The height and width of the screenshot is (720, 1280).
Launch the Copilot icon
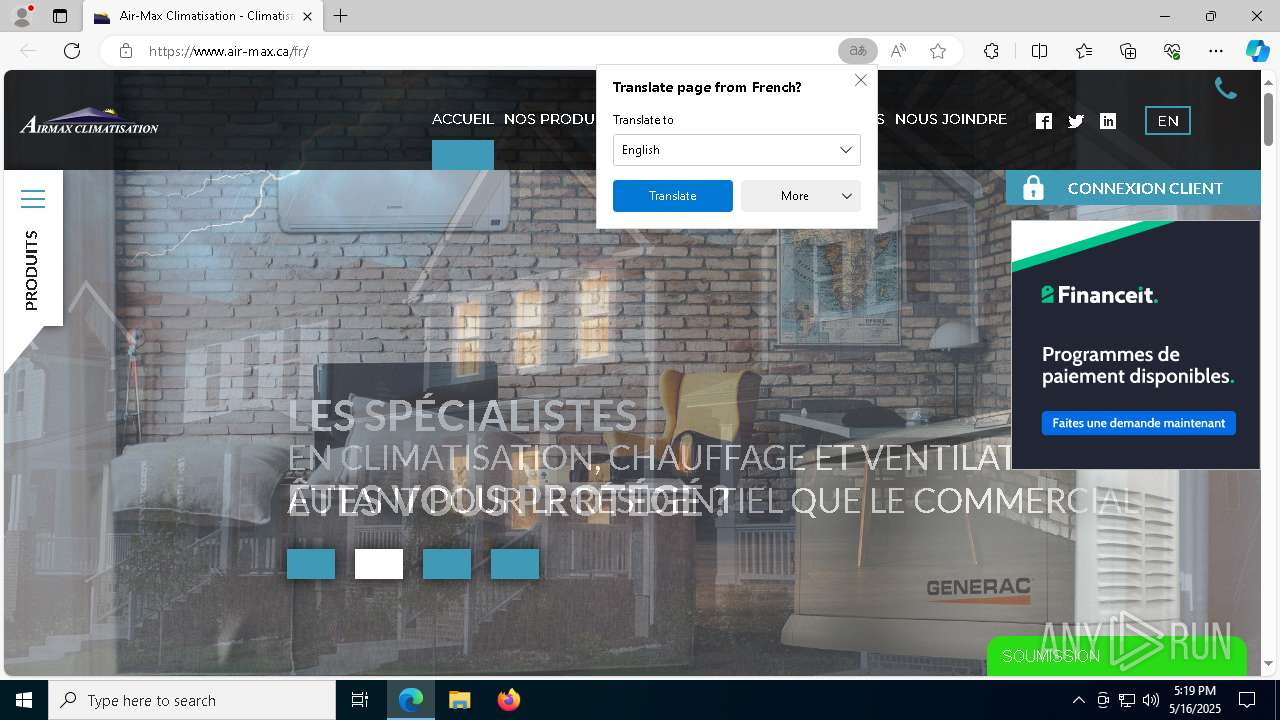(x=1257, y=51)
